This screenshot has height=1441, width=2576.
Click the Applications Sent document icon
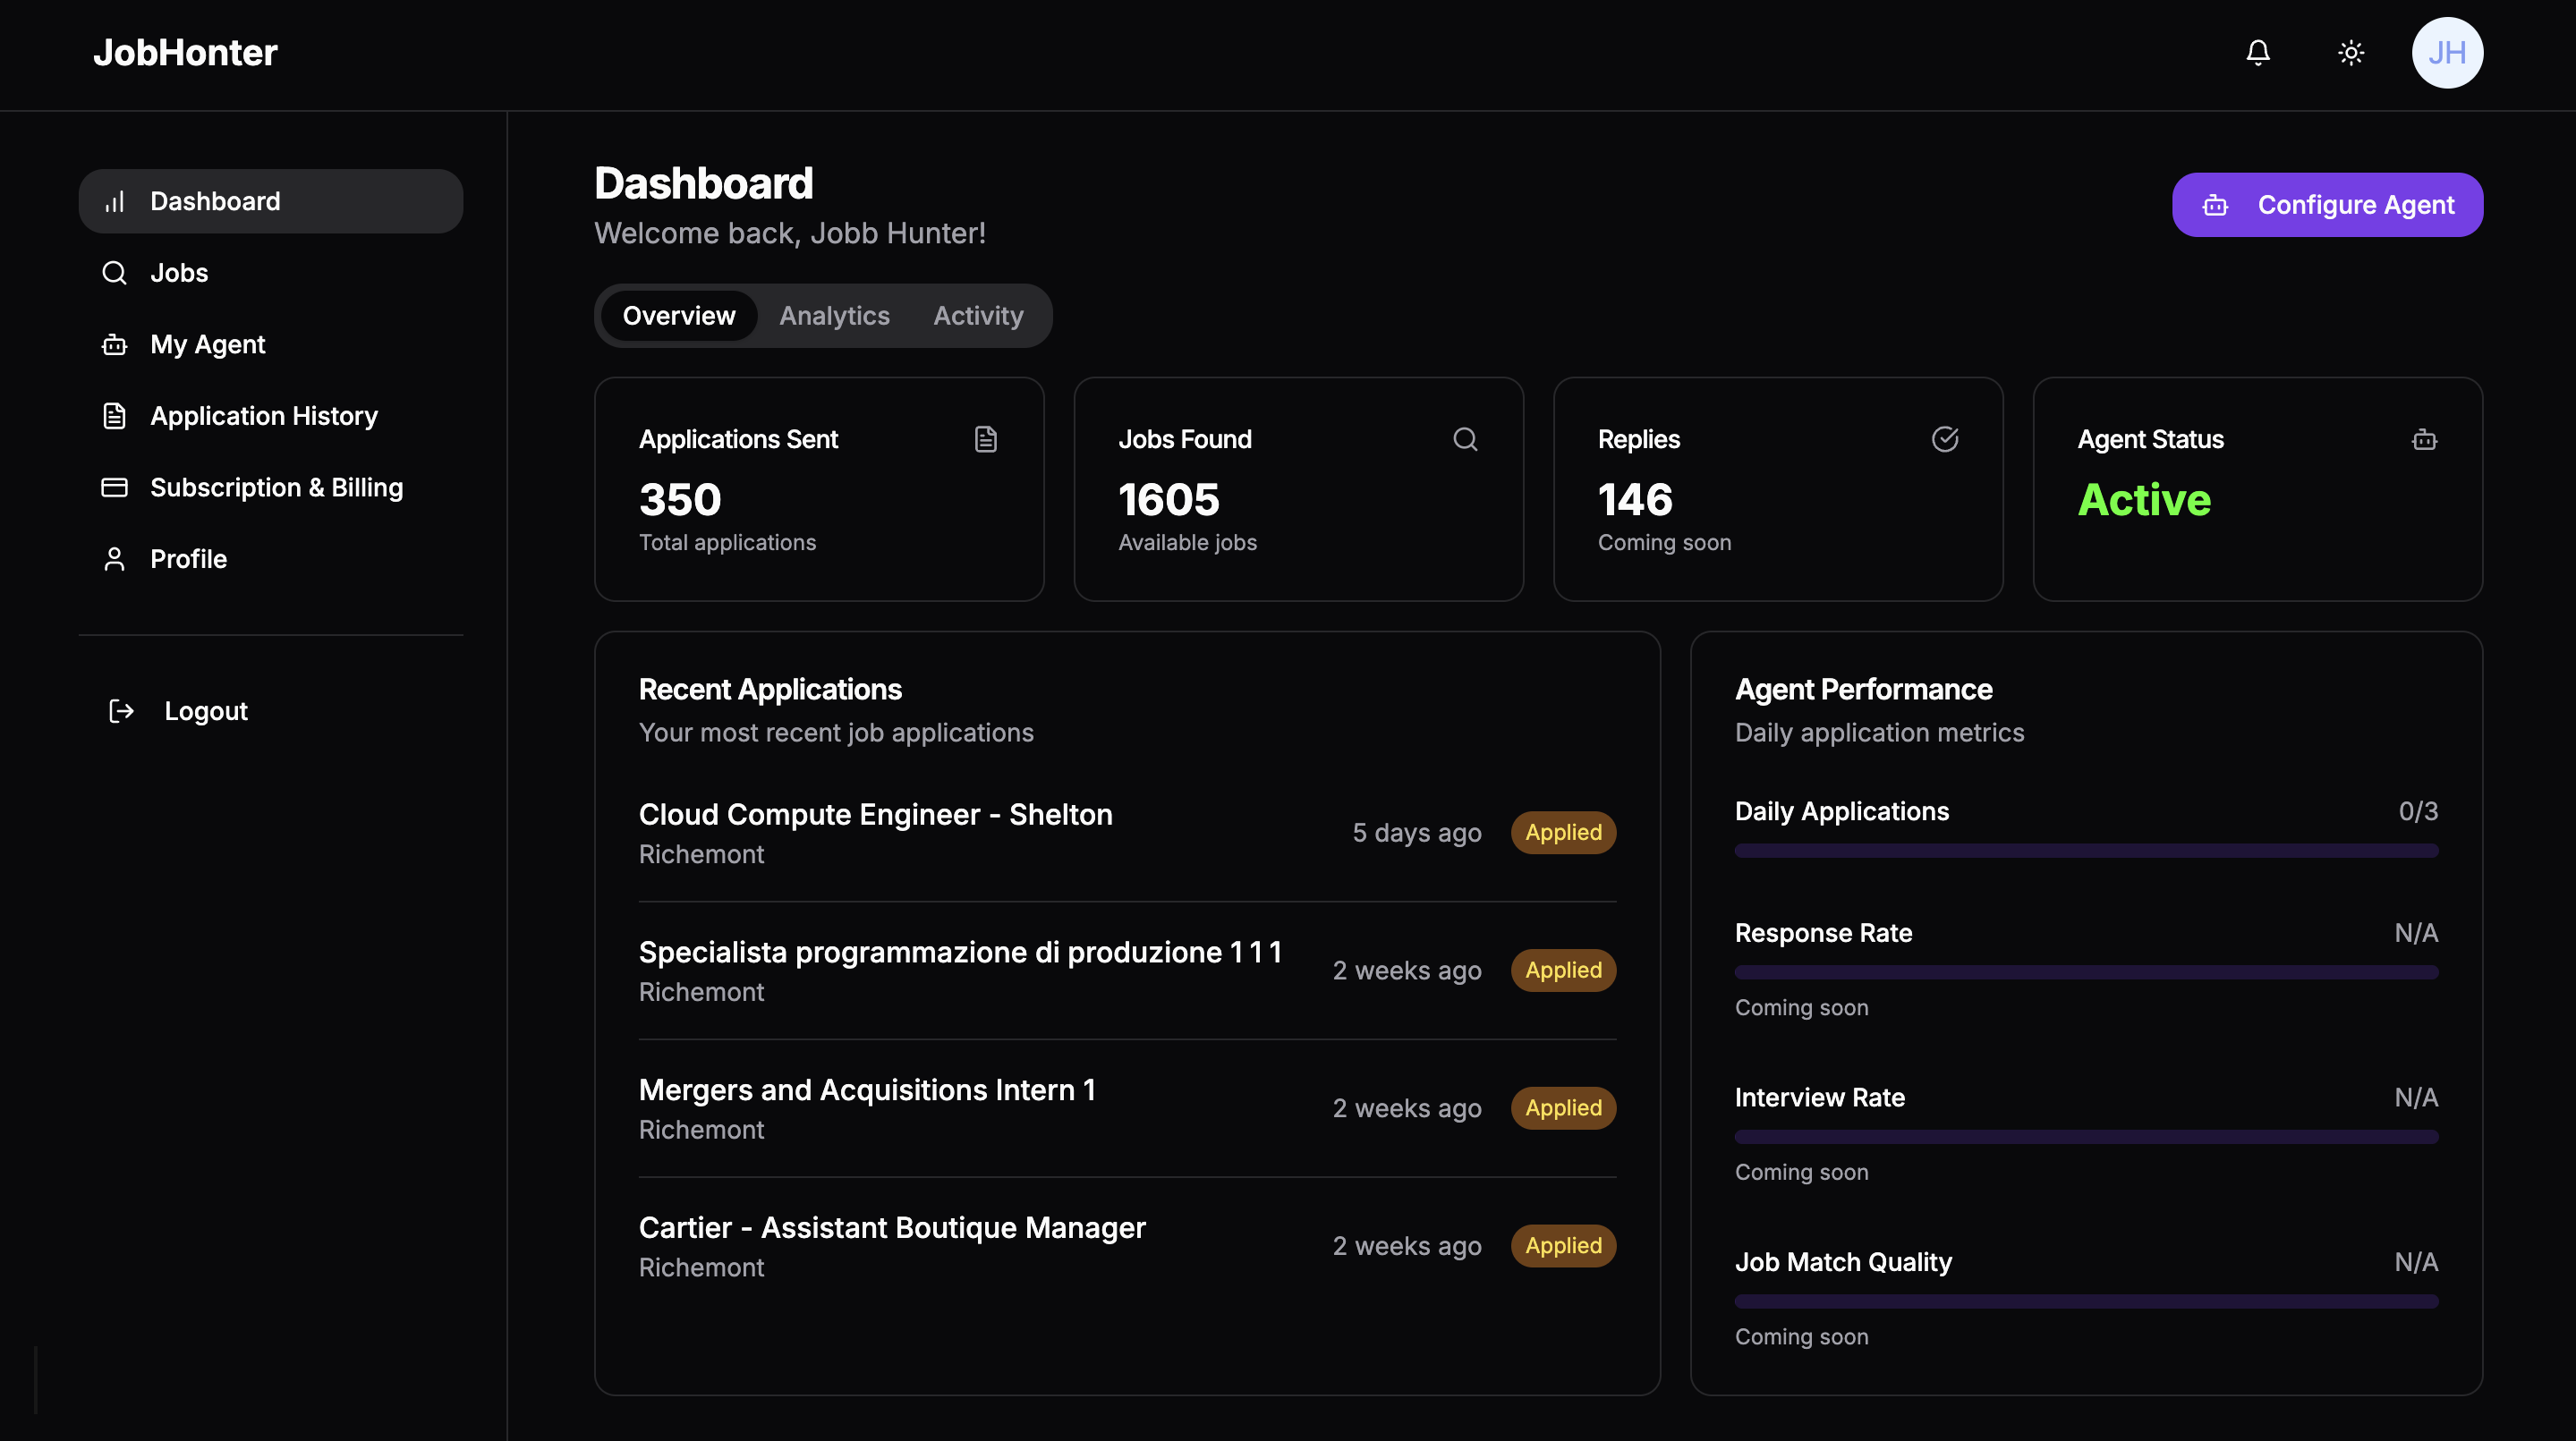(x=986, y=439)
